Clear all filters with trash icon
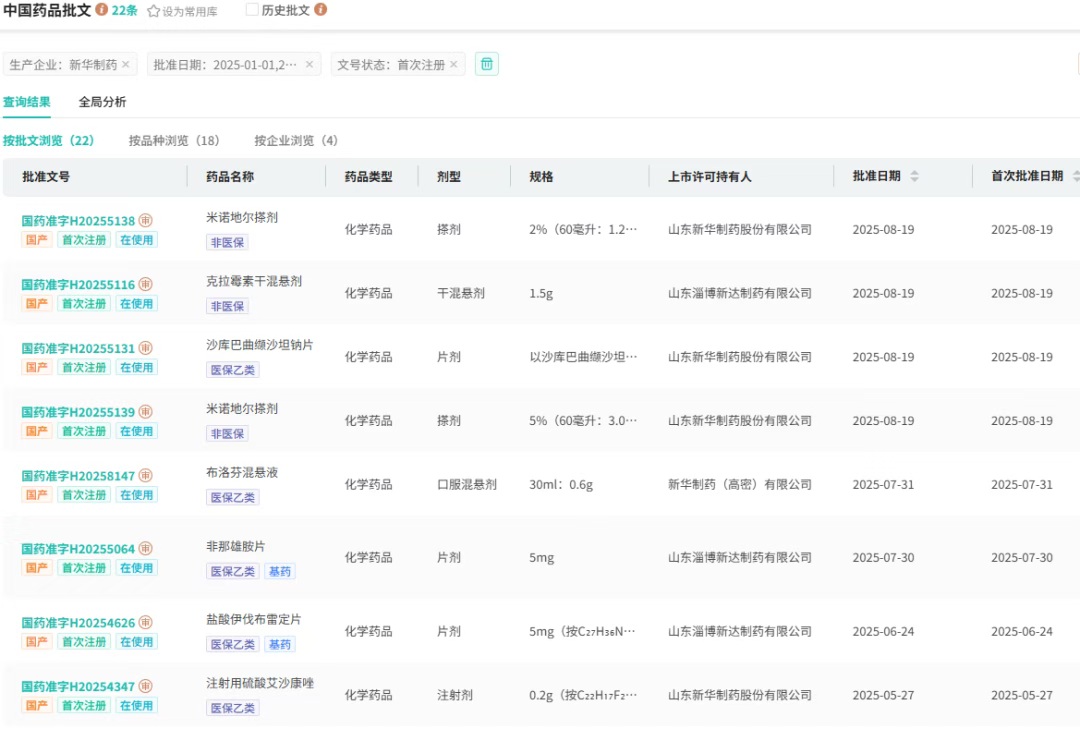 (x=487, y=64)
